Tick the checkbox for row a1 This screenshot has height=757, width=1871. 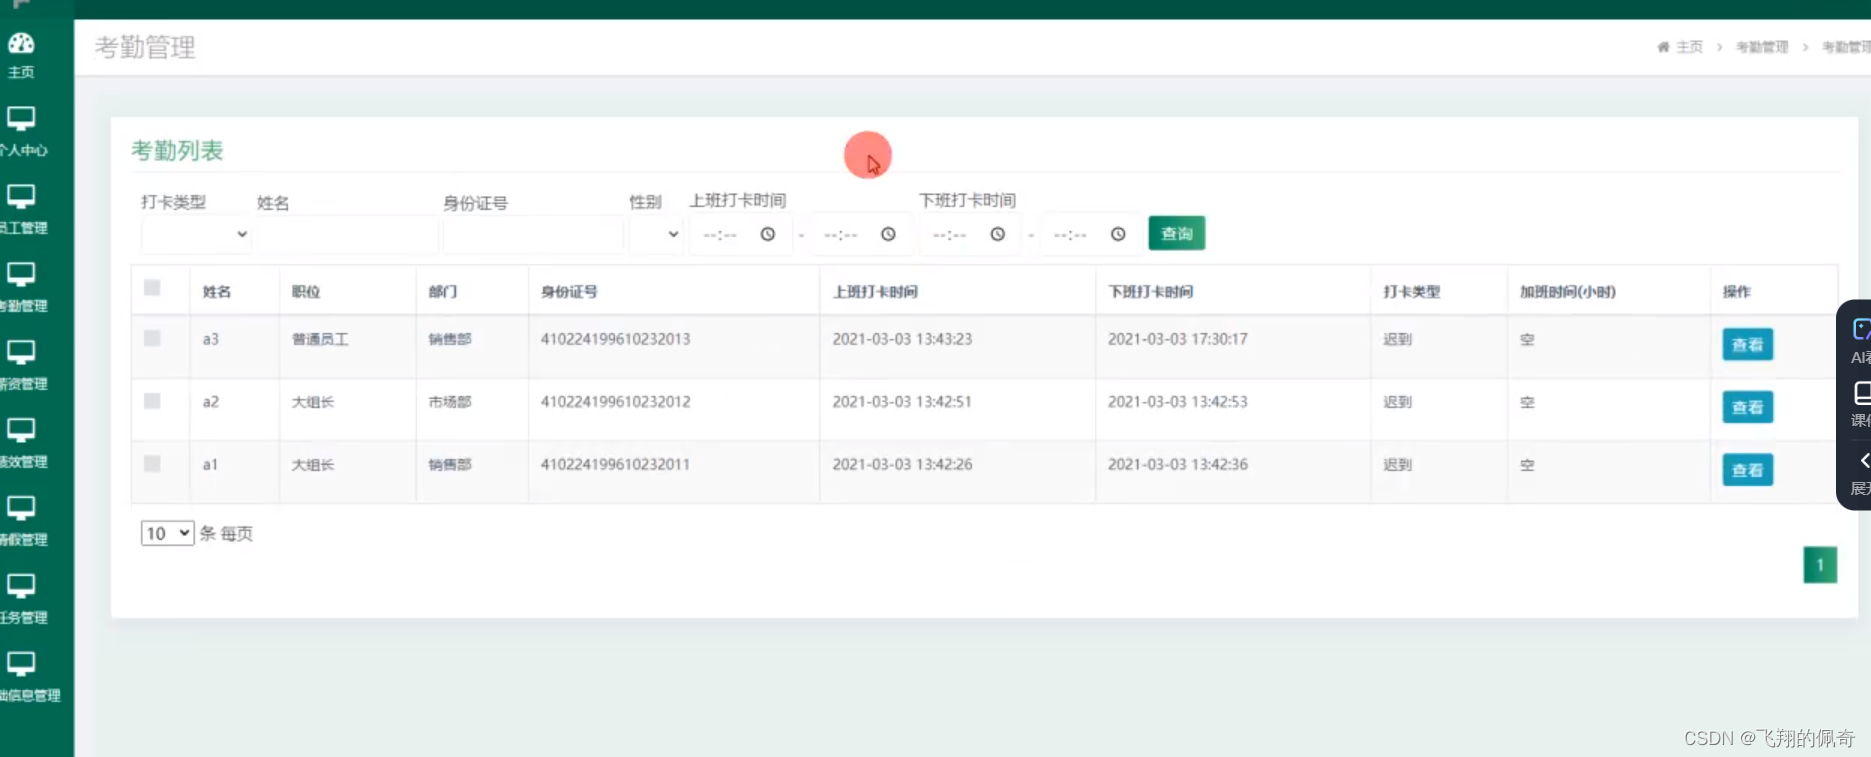point(152,464)
